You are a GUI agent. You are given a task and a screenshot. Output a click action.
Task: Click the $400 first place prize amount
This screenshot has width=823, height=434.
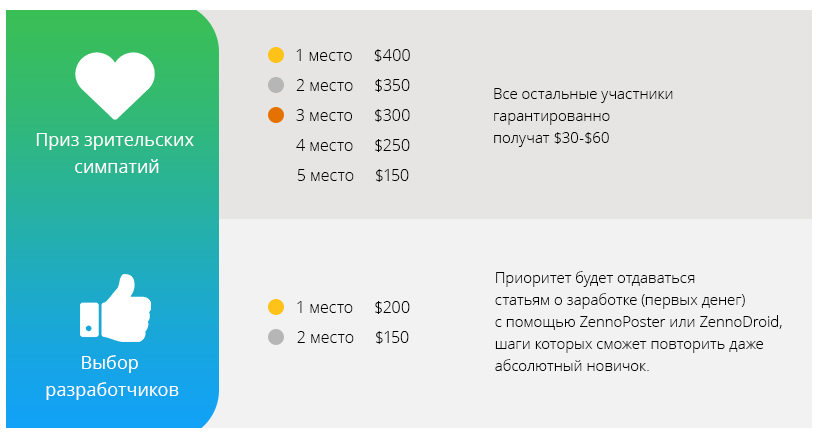click(392, 56)
